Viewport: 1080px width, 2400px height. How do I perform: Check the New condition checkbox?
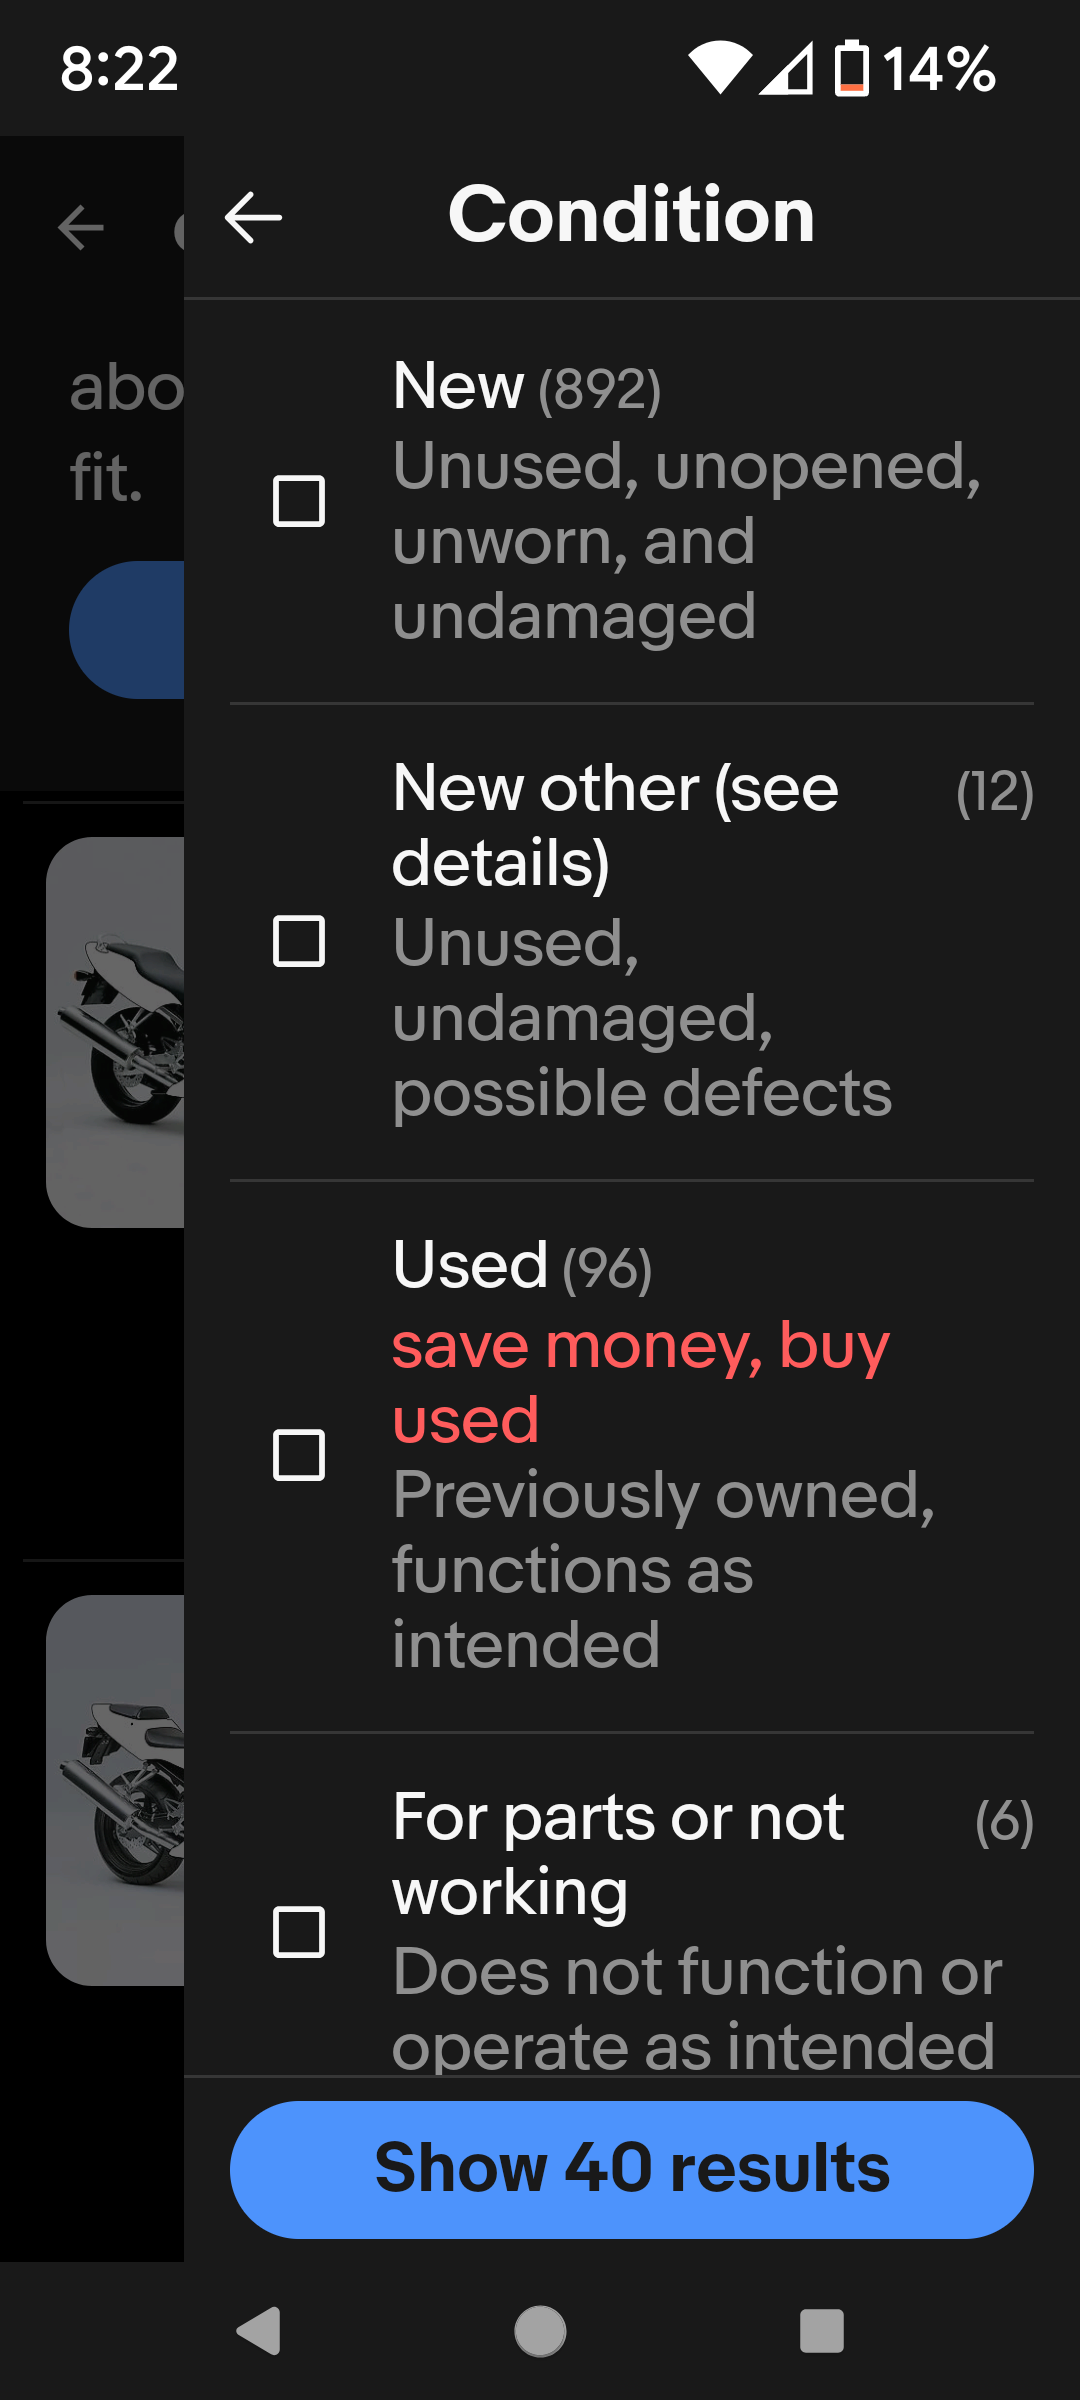click(x=299, y=501)
